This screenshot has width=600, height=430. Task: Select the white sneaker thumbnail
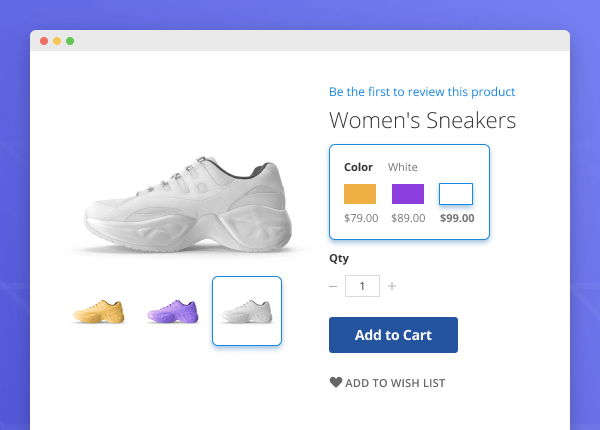coord(247,311)
